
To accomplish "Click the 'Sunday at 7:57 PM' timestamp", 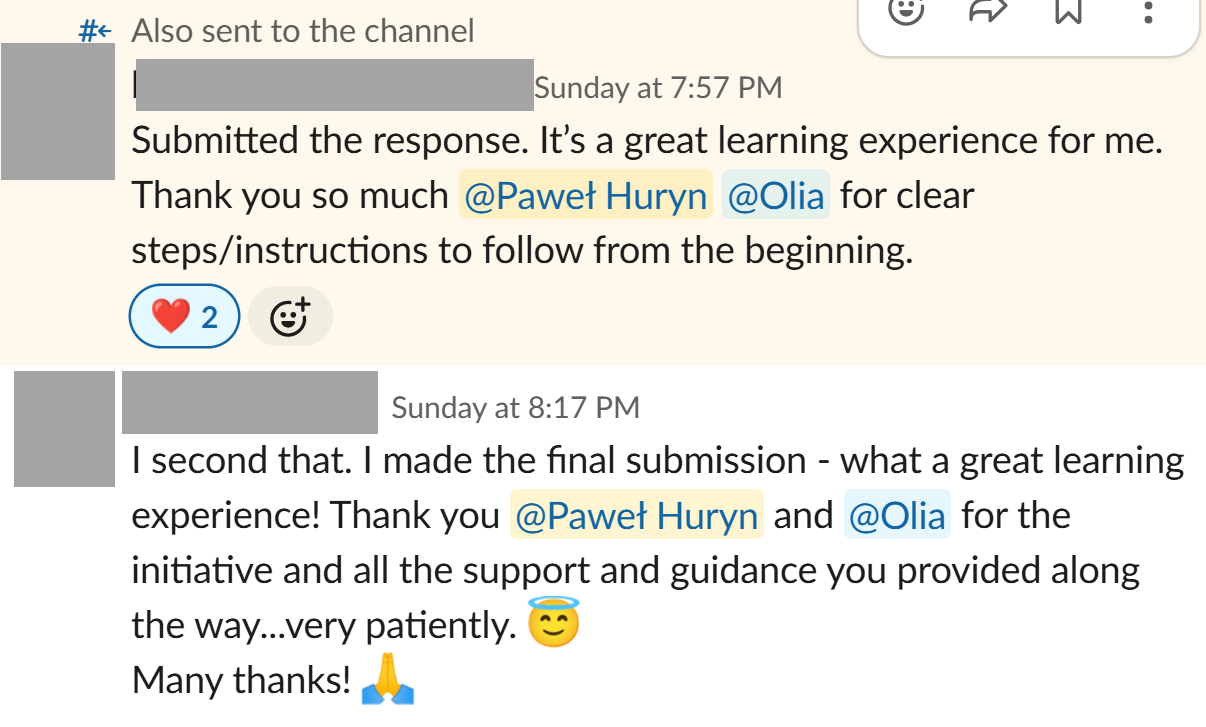I will 659,87.
